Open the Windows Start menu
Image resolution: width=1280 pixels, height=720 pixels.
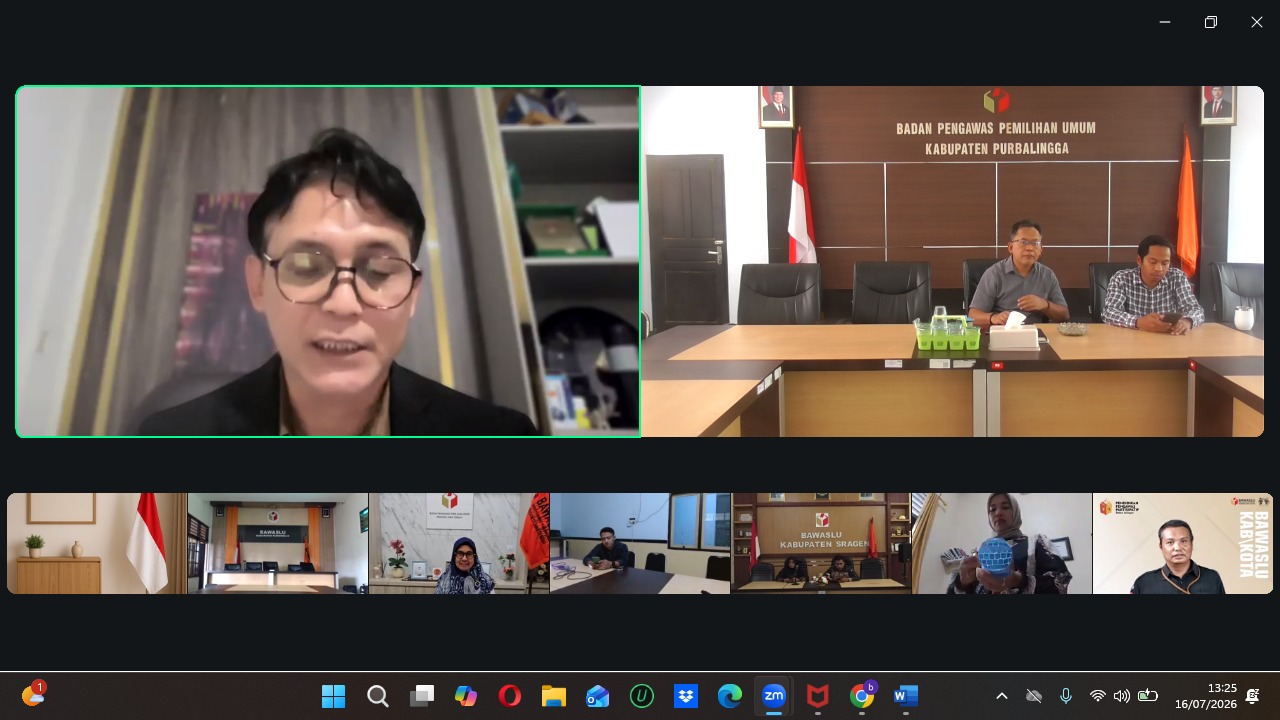333,696
